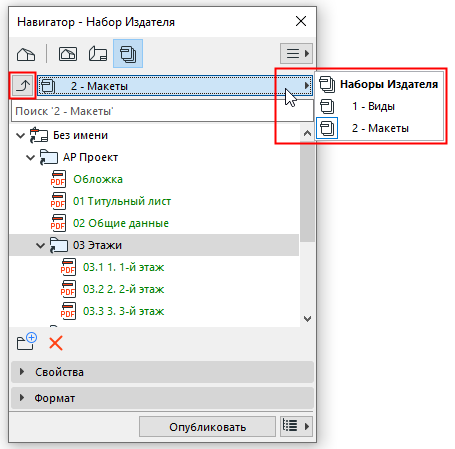Collapse the 03 Этажи folder
The image size is (455, 449).
click(x=40, y=246)
